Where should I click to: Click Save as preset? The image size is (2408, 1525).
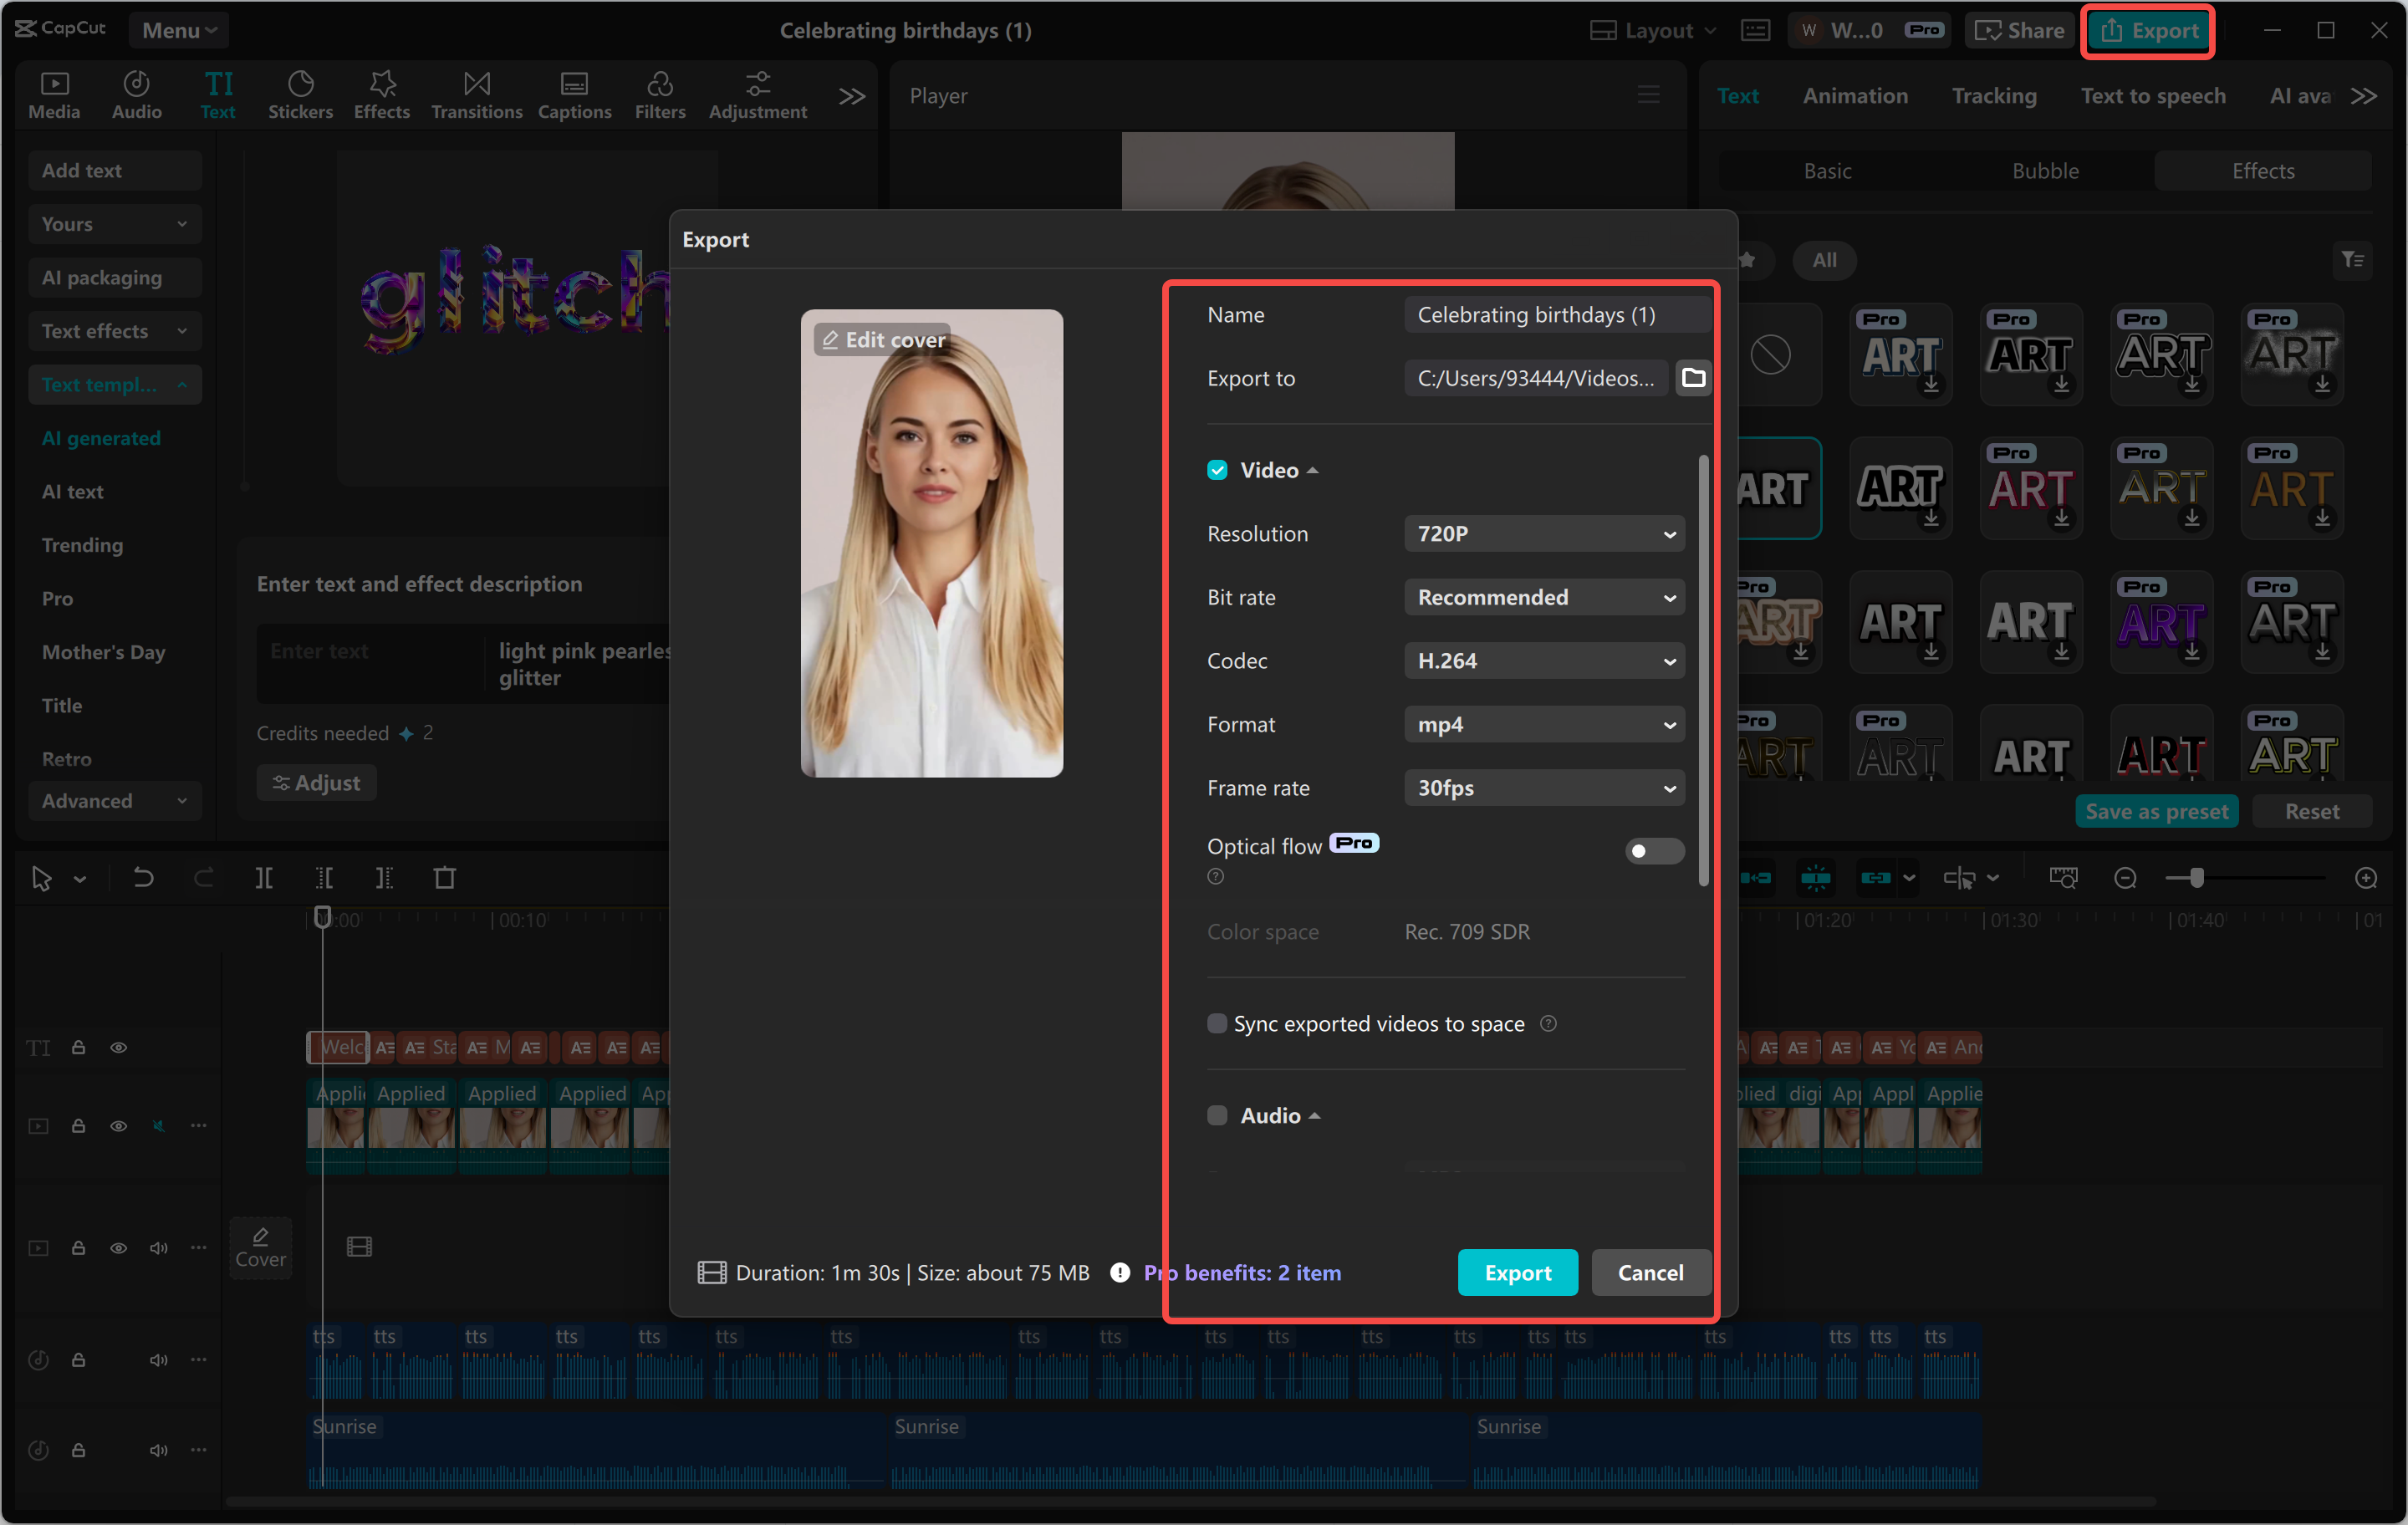(x=2157, y=811)
